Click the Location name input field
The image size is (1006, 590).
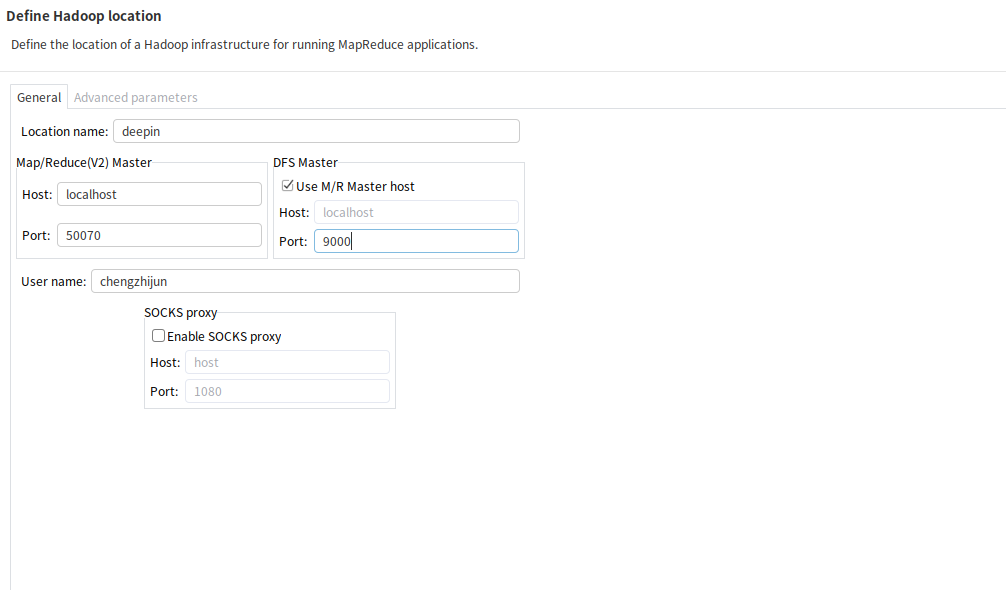[316, 131]
